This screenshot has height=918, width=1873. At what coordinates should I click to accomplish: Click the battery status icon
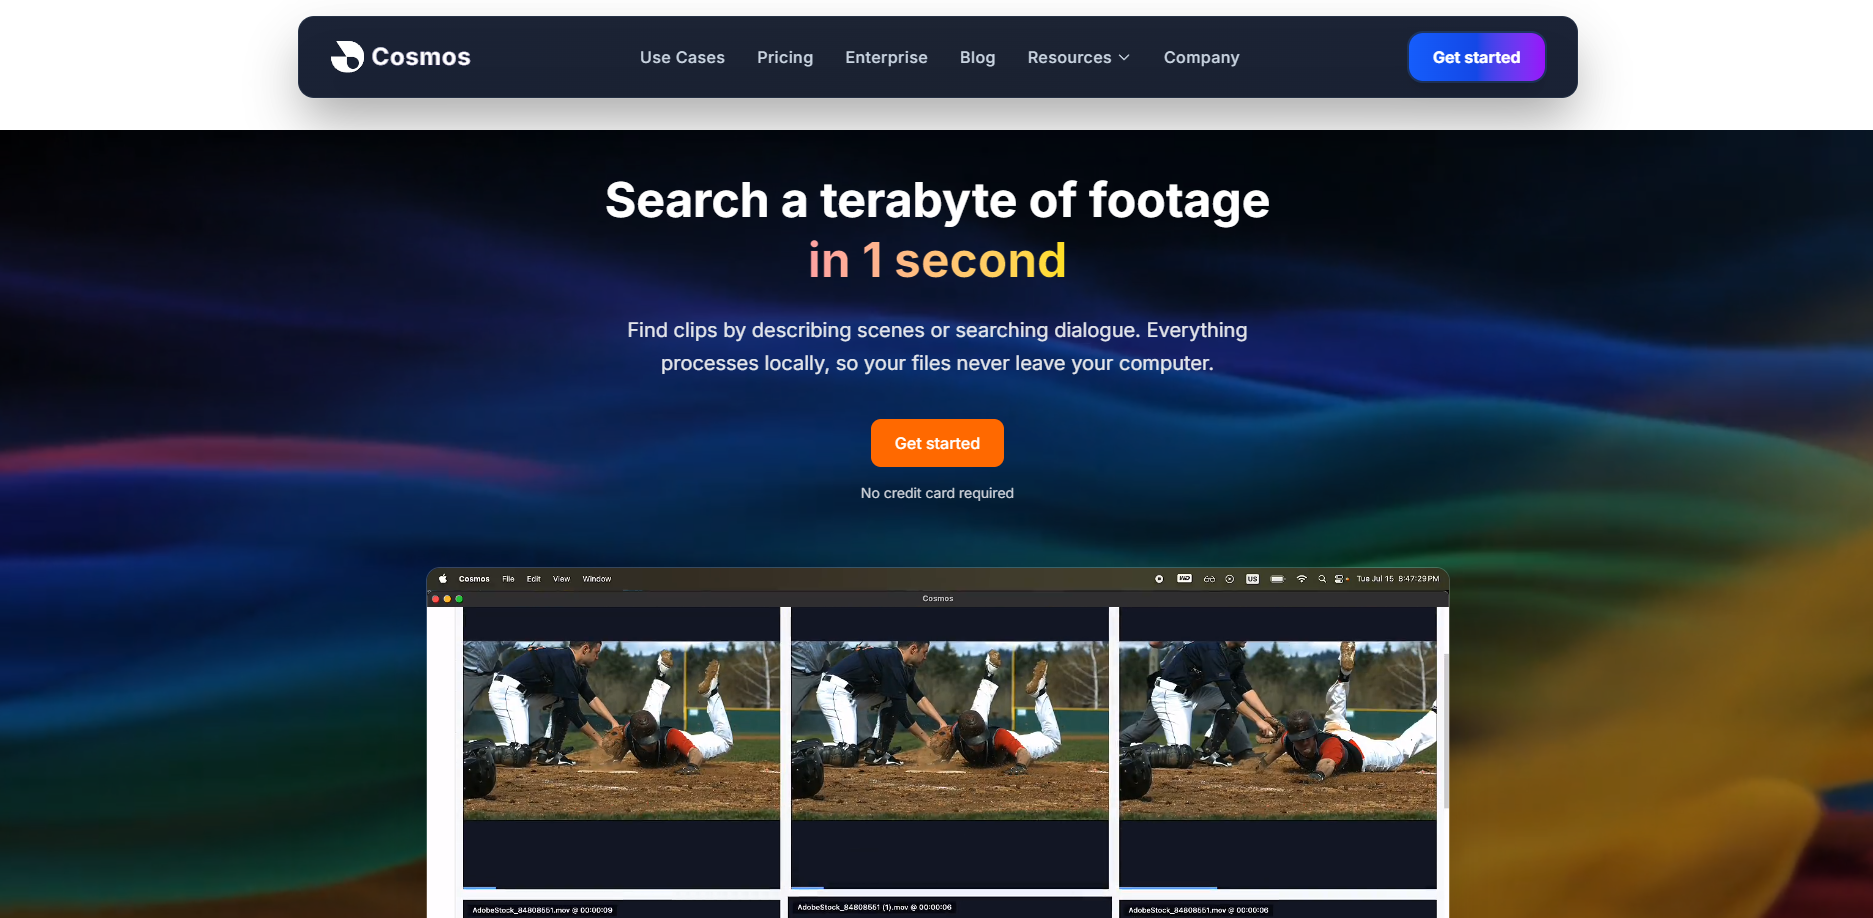(1277, 579)
